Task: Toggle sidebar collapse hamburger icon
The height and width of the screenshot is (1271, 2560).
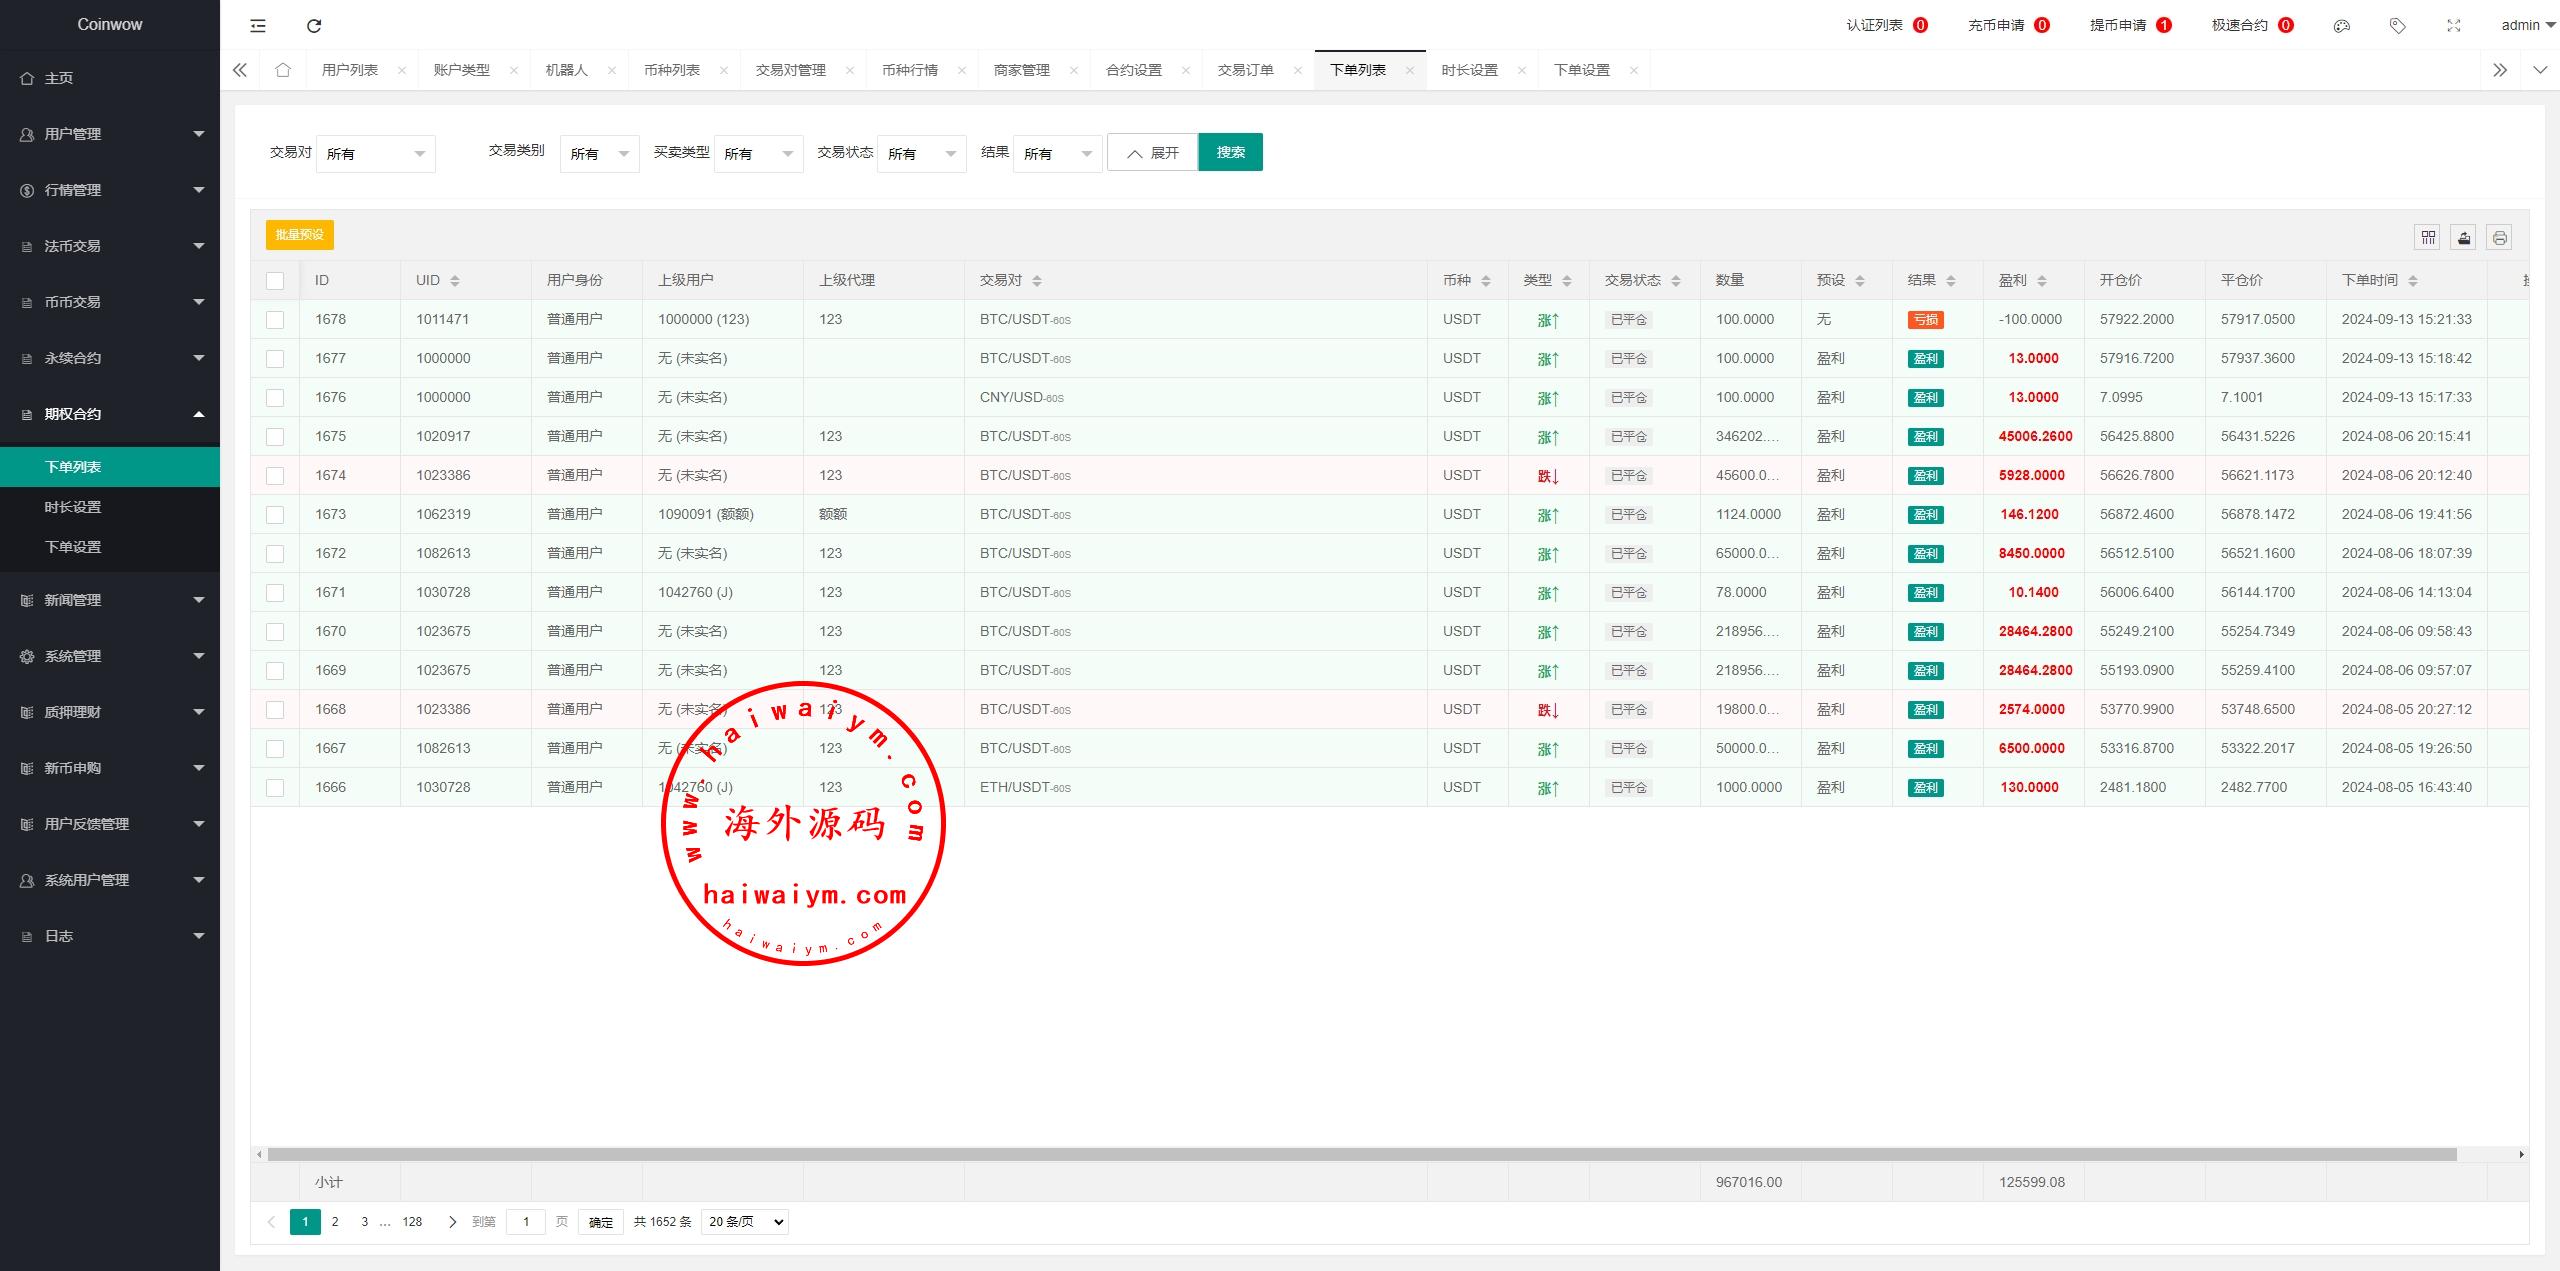Action: [x=258, y=26]
